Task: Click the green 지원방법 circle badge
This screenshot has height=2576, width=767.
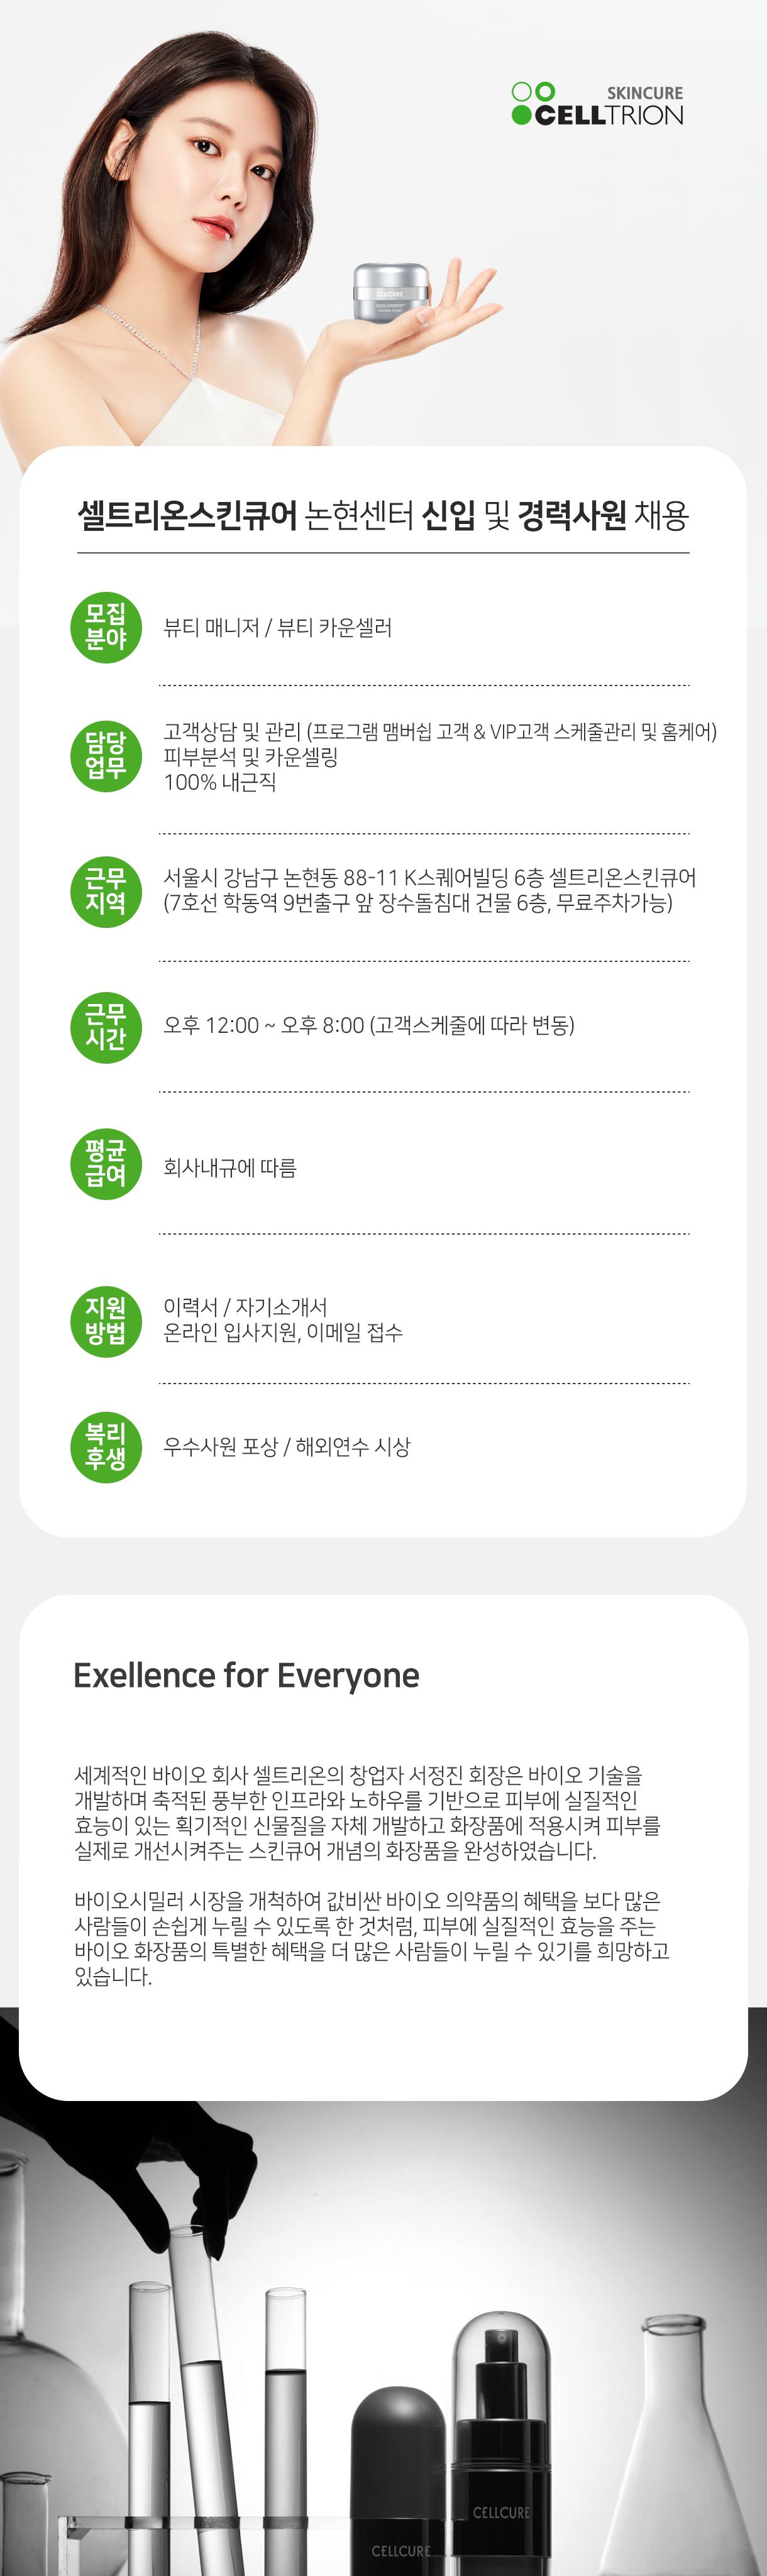Action: coord(105,1321)
